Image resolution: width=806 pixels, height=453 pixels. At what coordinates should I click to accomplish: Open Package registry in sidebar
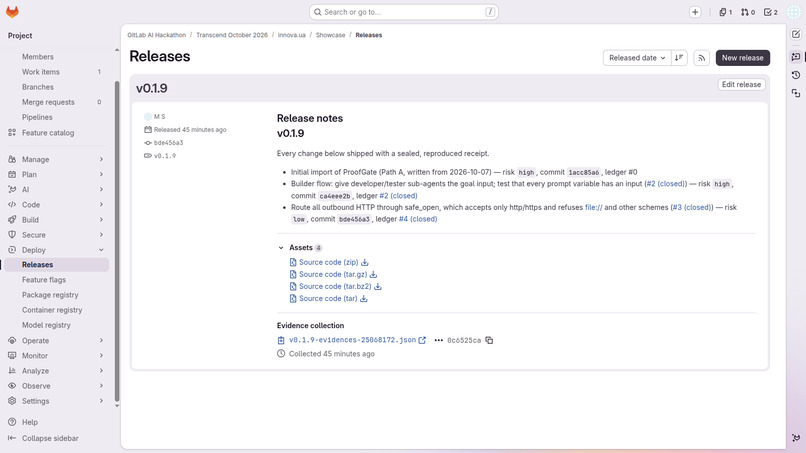click(x=57, y=295)
